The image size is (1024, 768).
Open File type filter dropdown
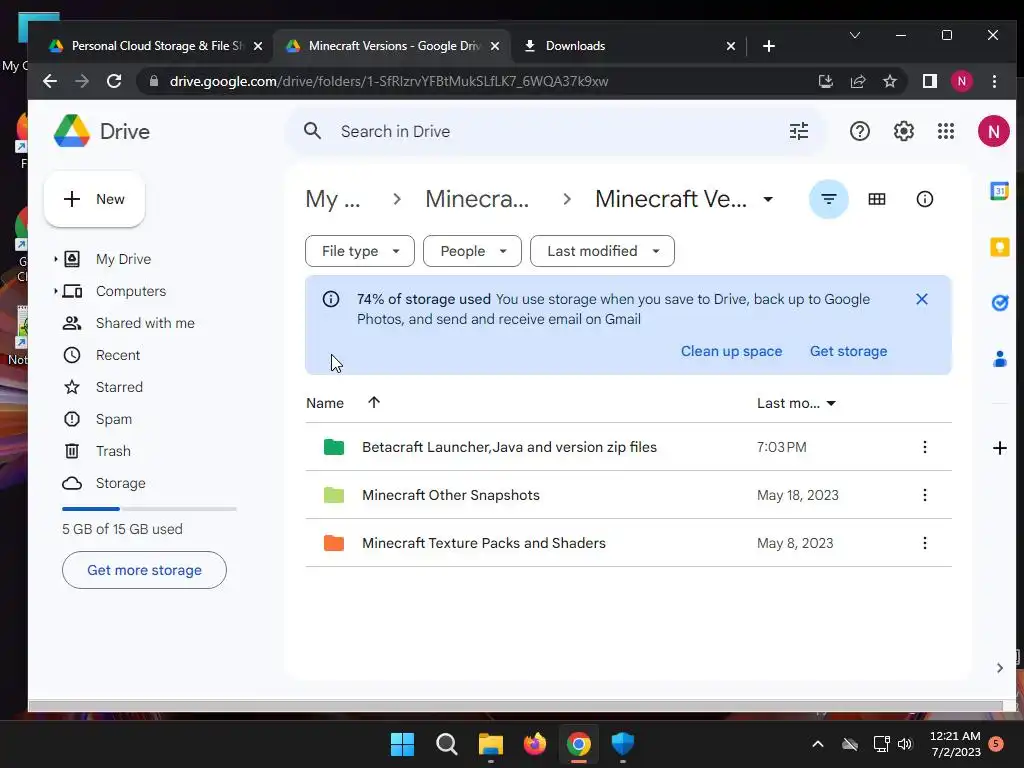point(360,251)
